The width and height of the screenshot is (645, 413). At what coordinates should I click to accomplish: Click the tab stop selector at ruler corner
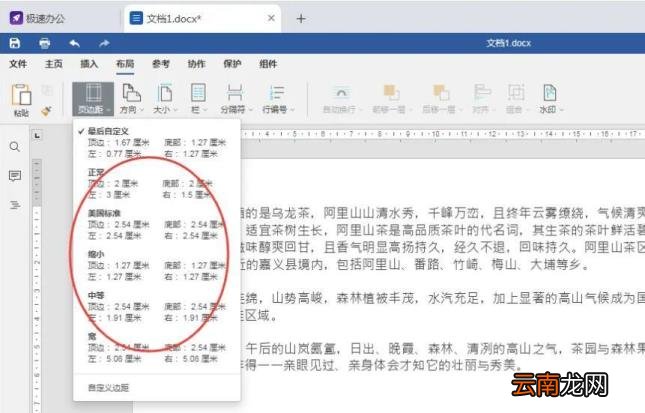(x=37, y=135)
